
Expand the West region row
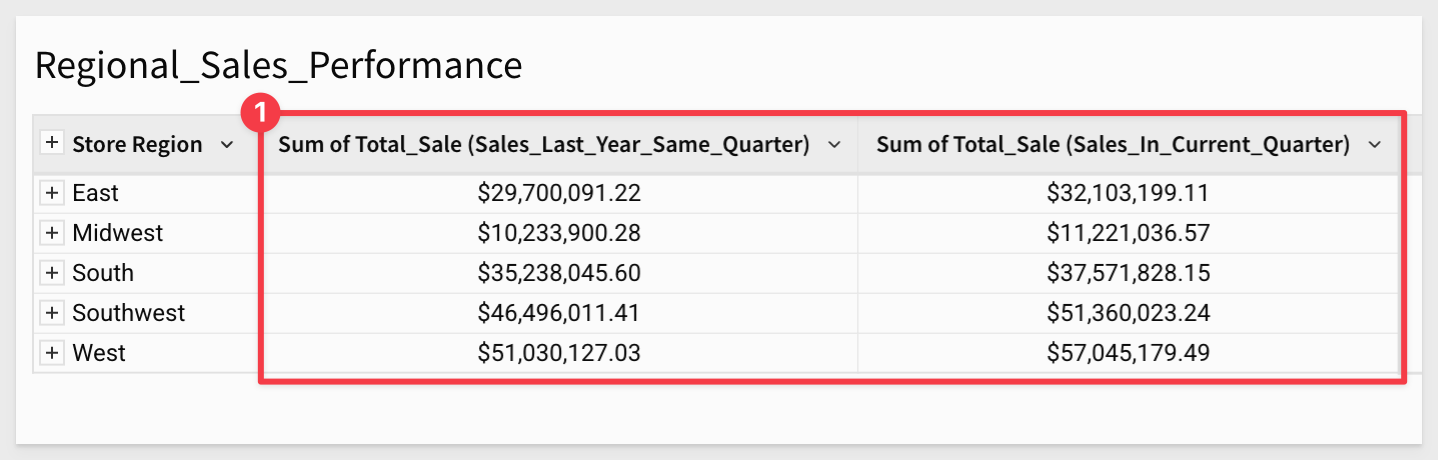[53, 353]
